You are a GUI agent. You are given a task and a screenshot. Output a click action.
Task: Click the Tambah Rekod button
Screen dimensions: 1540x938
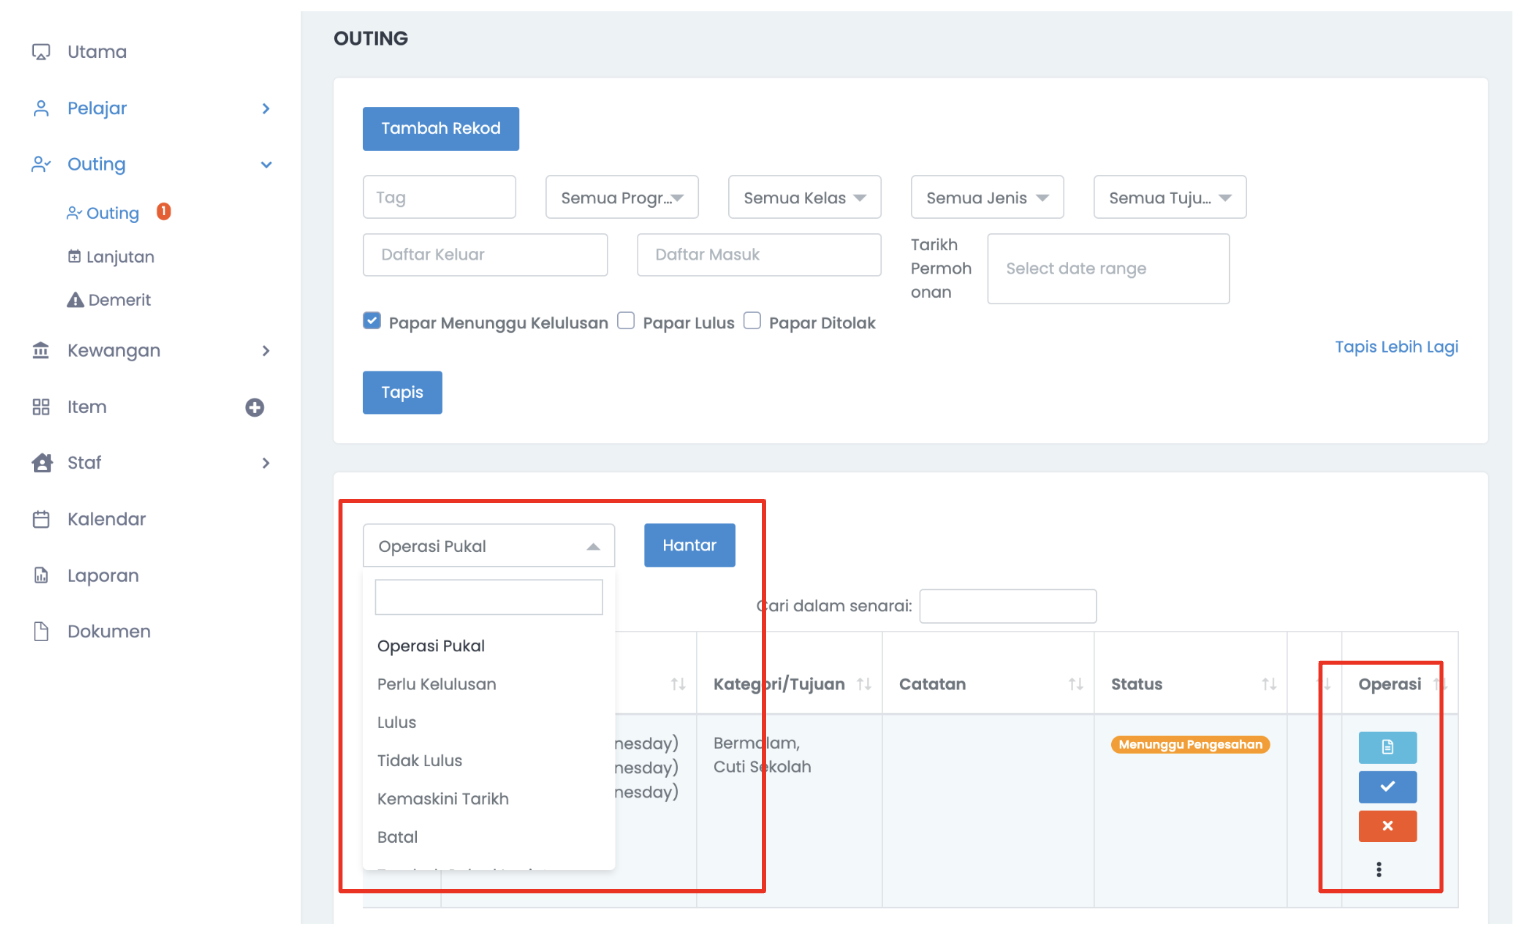click(440, 129)
